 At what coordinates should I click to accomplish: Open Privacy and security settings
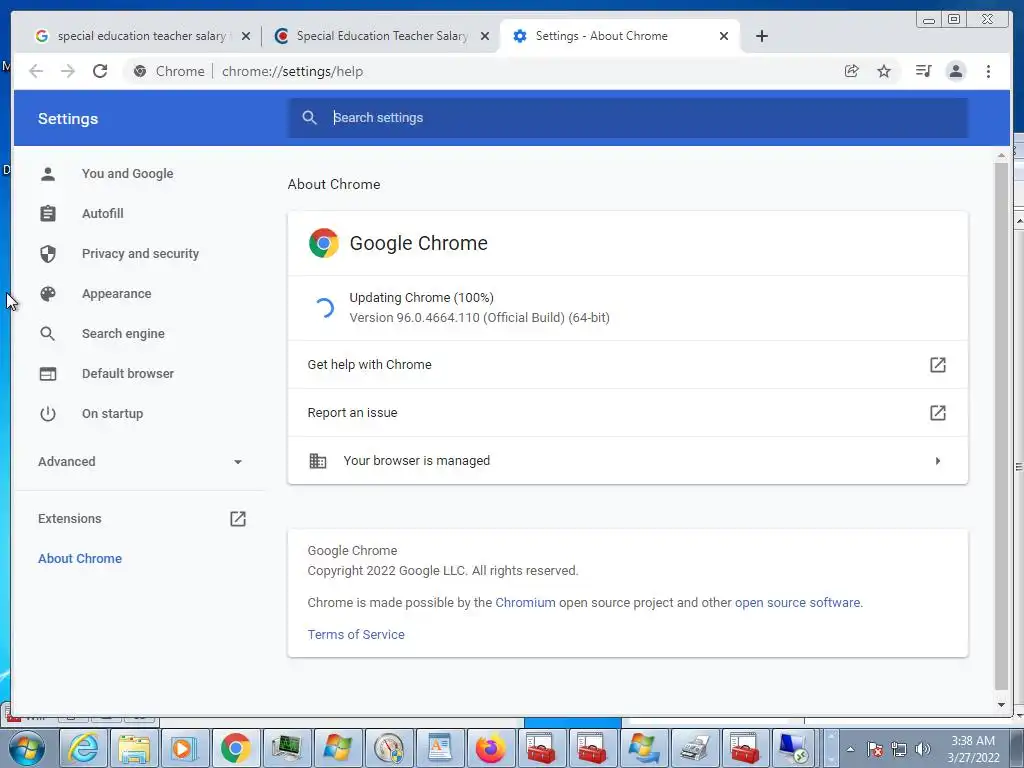coord(140,253)
